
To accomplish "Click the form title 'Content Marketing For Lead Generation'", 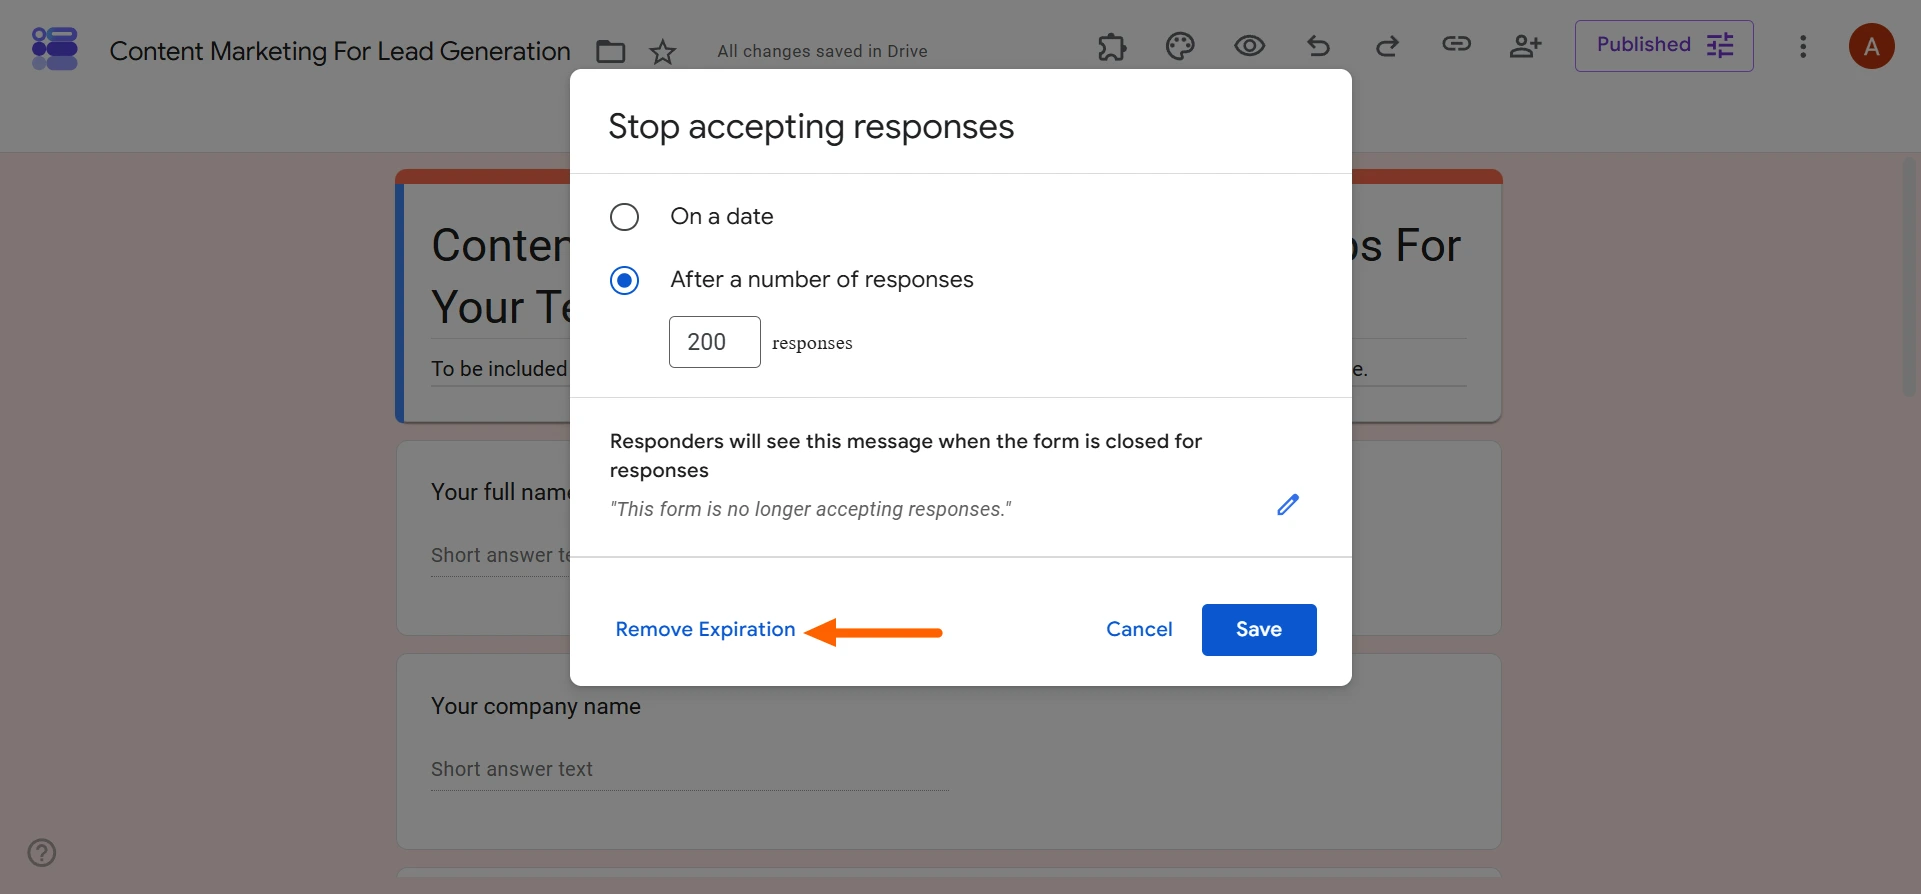I will (x=340, y=51).
